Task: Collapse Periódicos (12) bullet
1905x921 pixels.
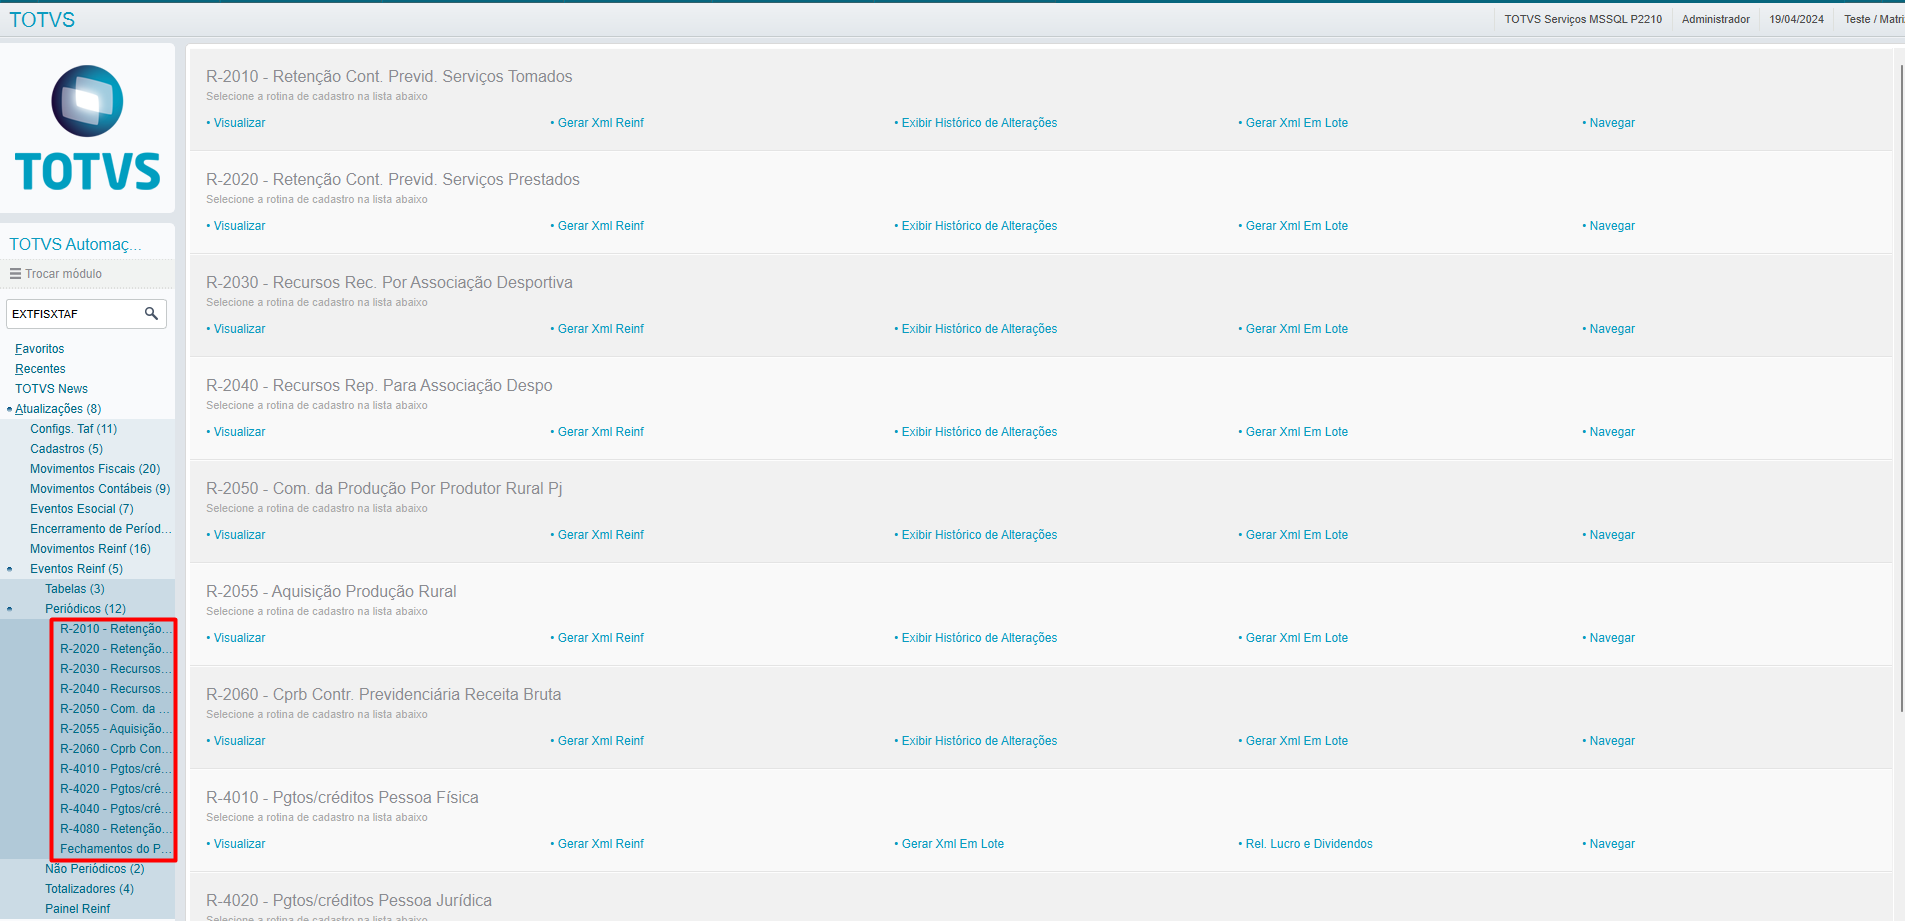Action: (10, 609)
